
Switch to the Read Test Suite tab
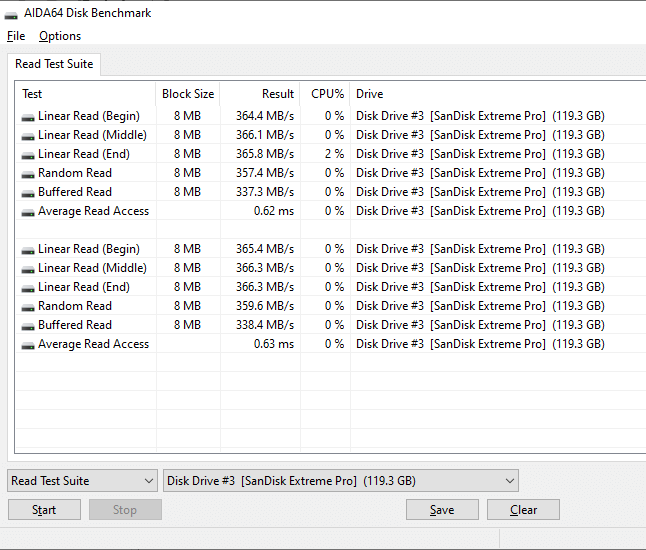54,64
